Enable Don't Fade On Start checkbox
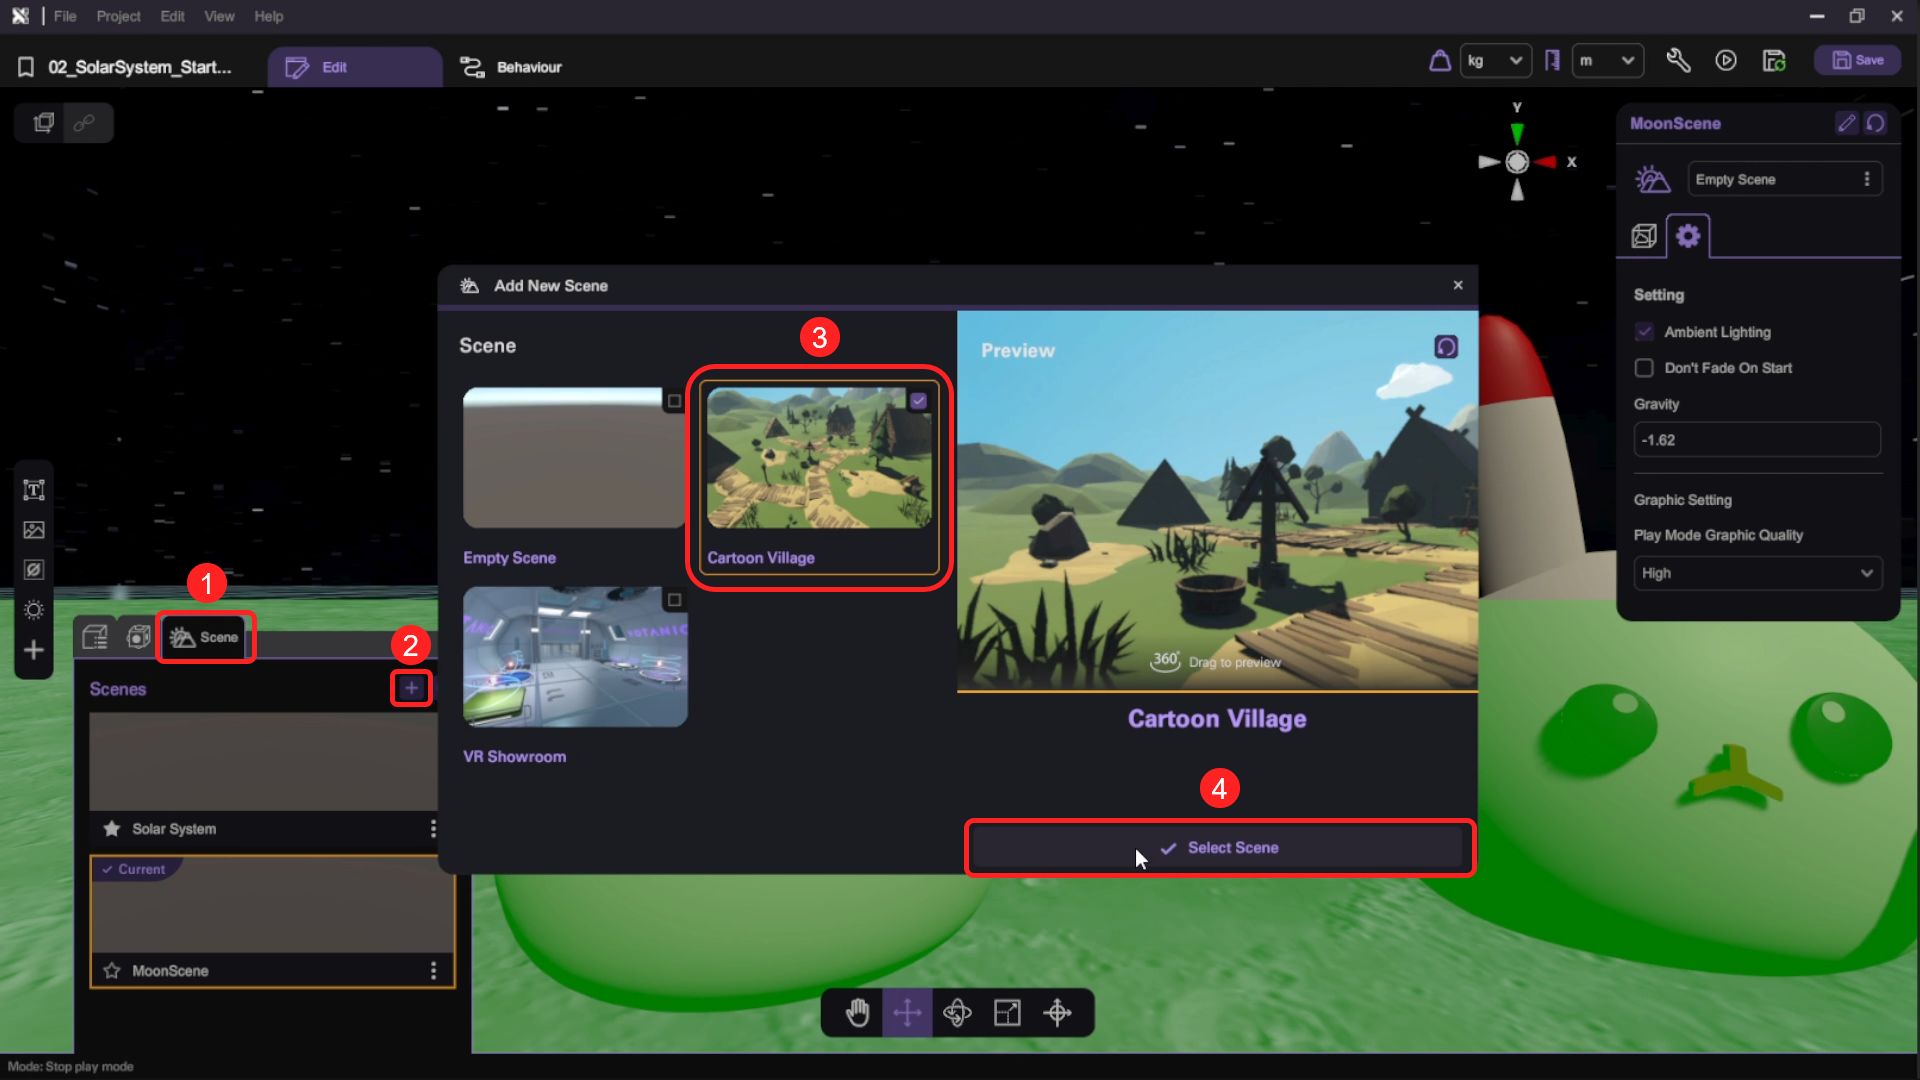Screen dimensions: 1920x1080 (1644, 368)
